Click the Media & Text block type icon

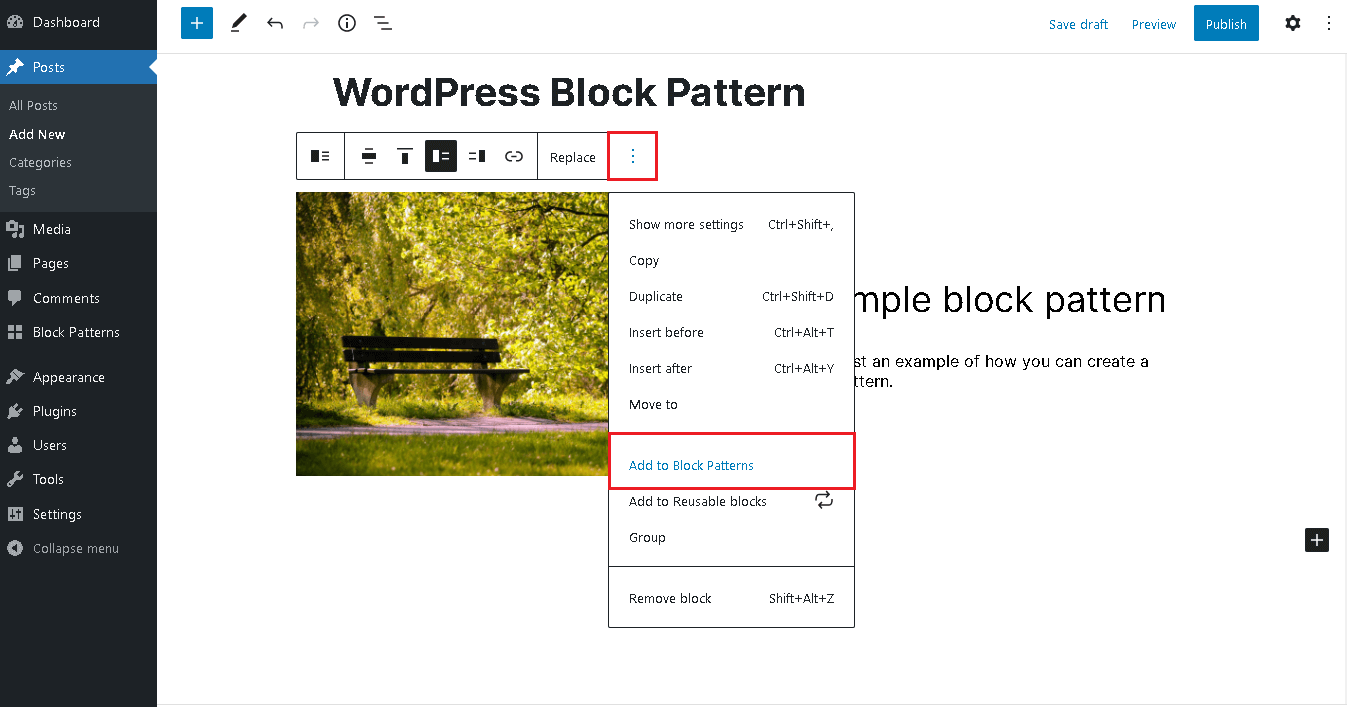click(x=320, y=156)
